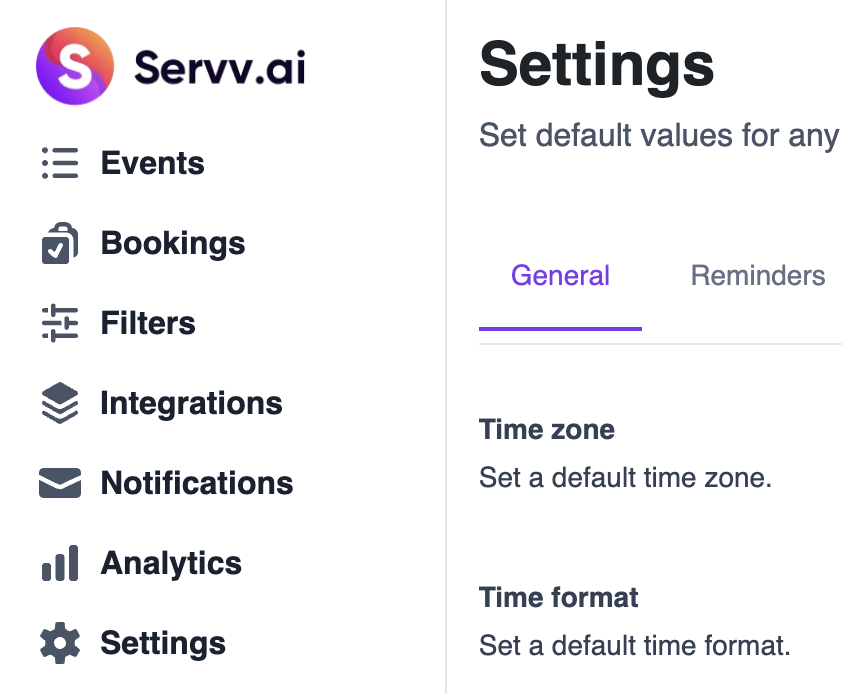Image resolution: width=842 pixels, height=694 pixels.
Task: View Analytics
Action: [x=170, y=562]
